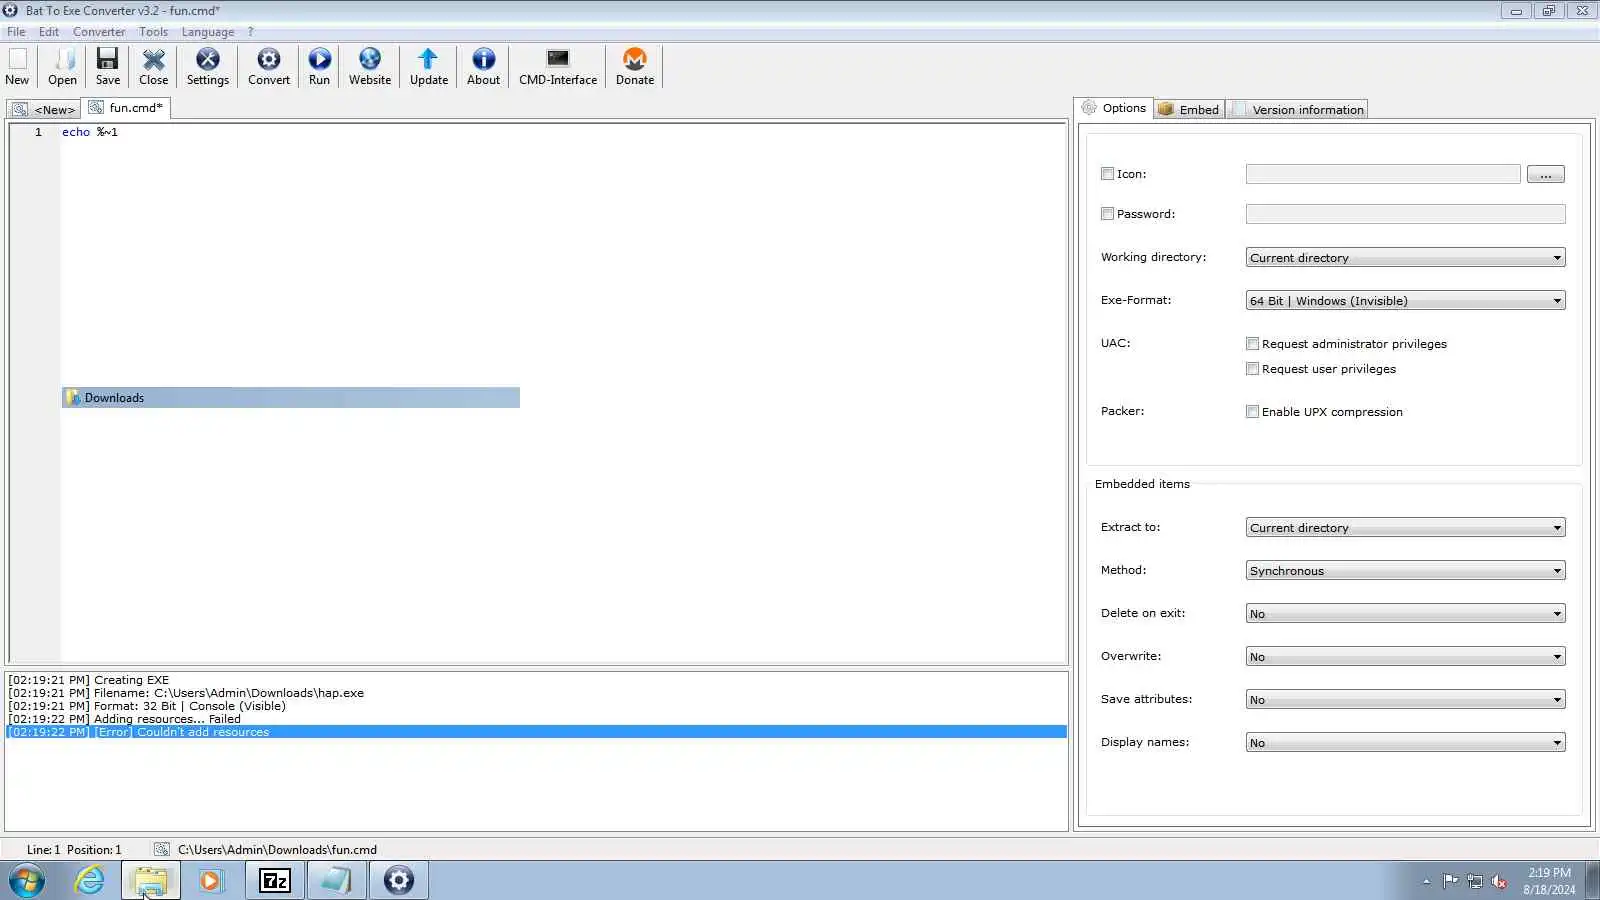Image resolution: width=1600 pixels, height=900 pixels.
Task: Open a file with the Open icon
Action: [62, 67]
